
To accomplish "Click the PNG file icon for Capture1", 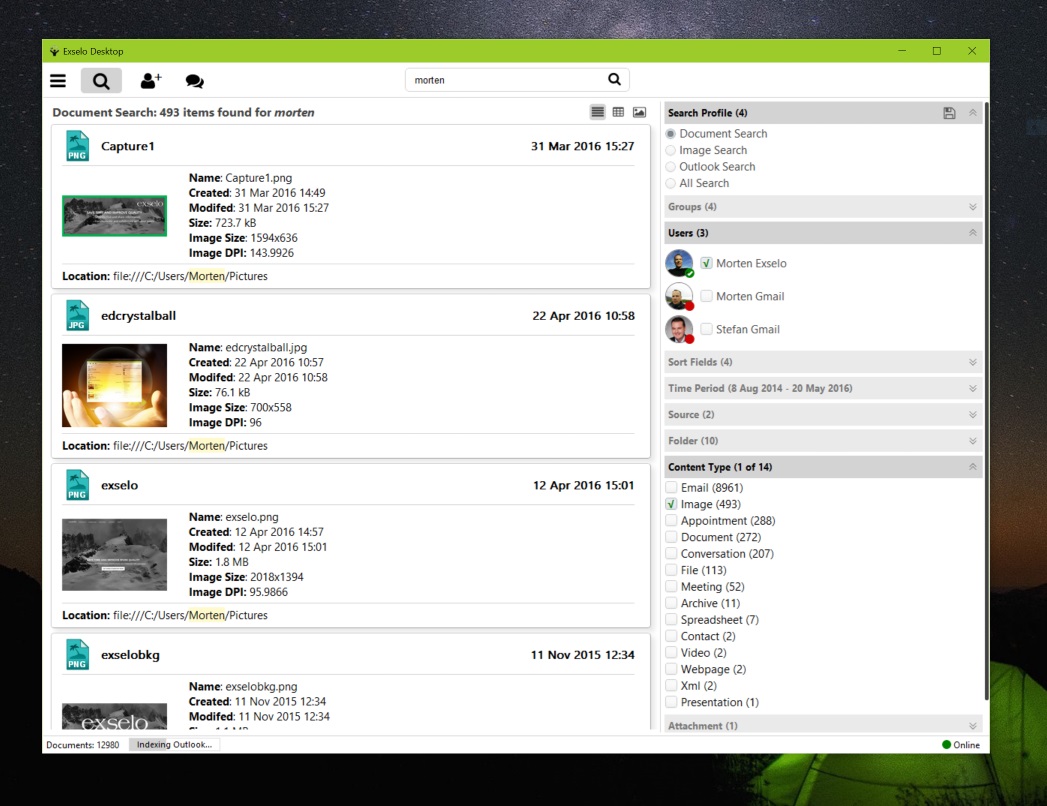I will click(77, 146).
